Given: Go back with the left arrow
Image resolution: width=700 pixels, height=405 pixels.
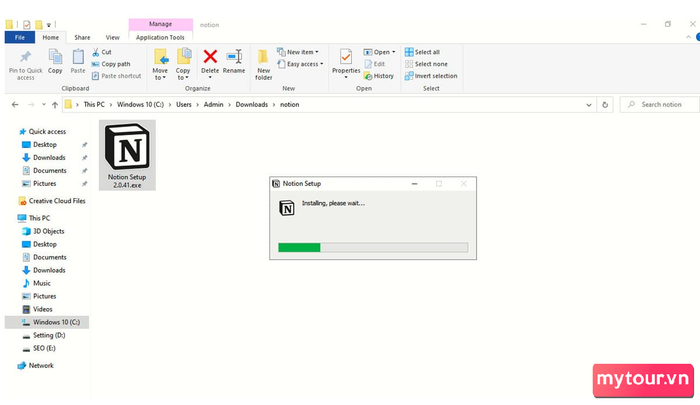Looking at the screenshot, I should pyautogui.click(x=15, y=104).
